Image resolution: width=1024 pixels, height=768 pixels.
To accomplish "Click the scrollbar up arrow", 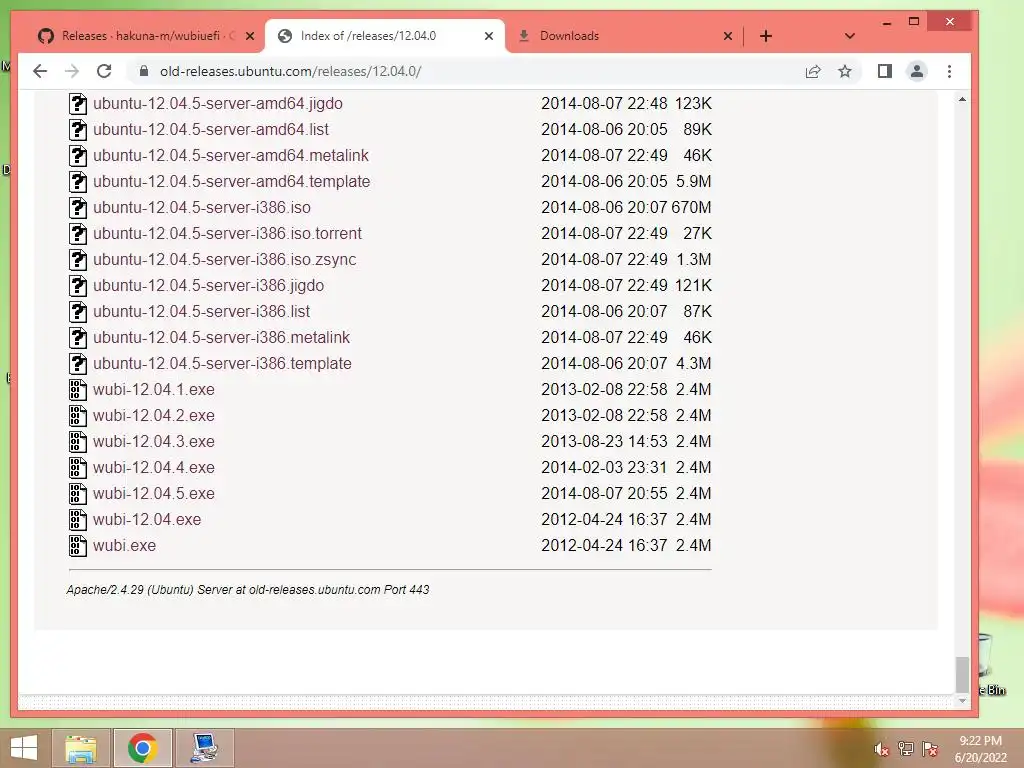I will pos(962,99).
